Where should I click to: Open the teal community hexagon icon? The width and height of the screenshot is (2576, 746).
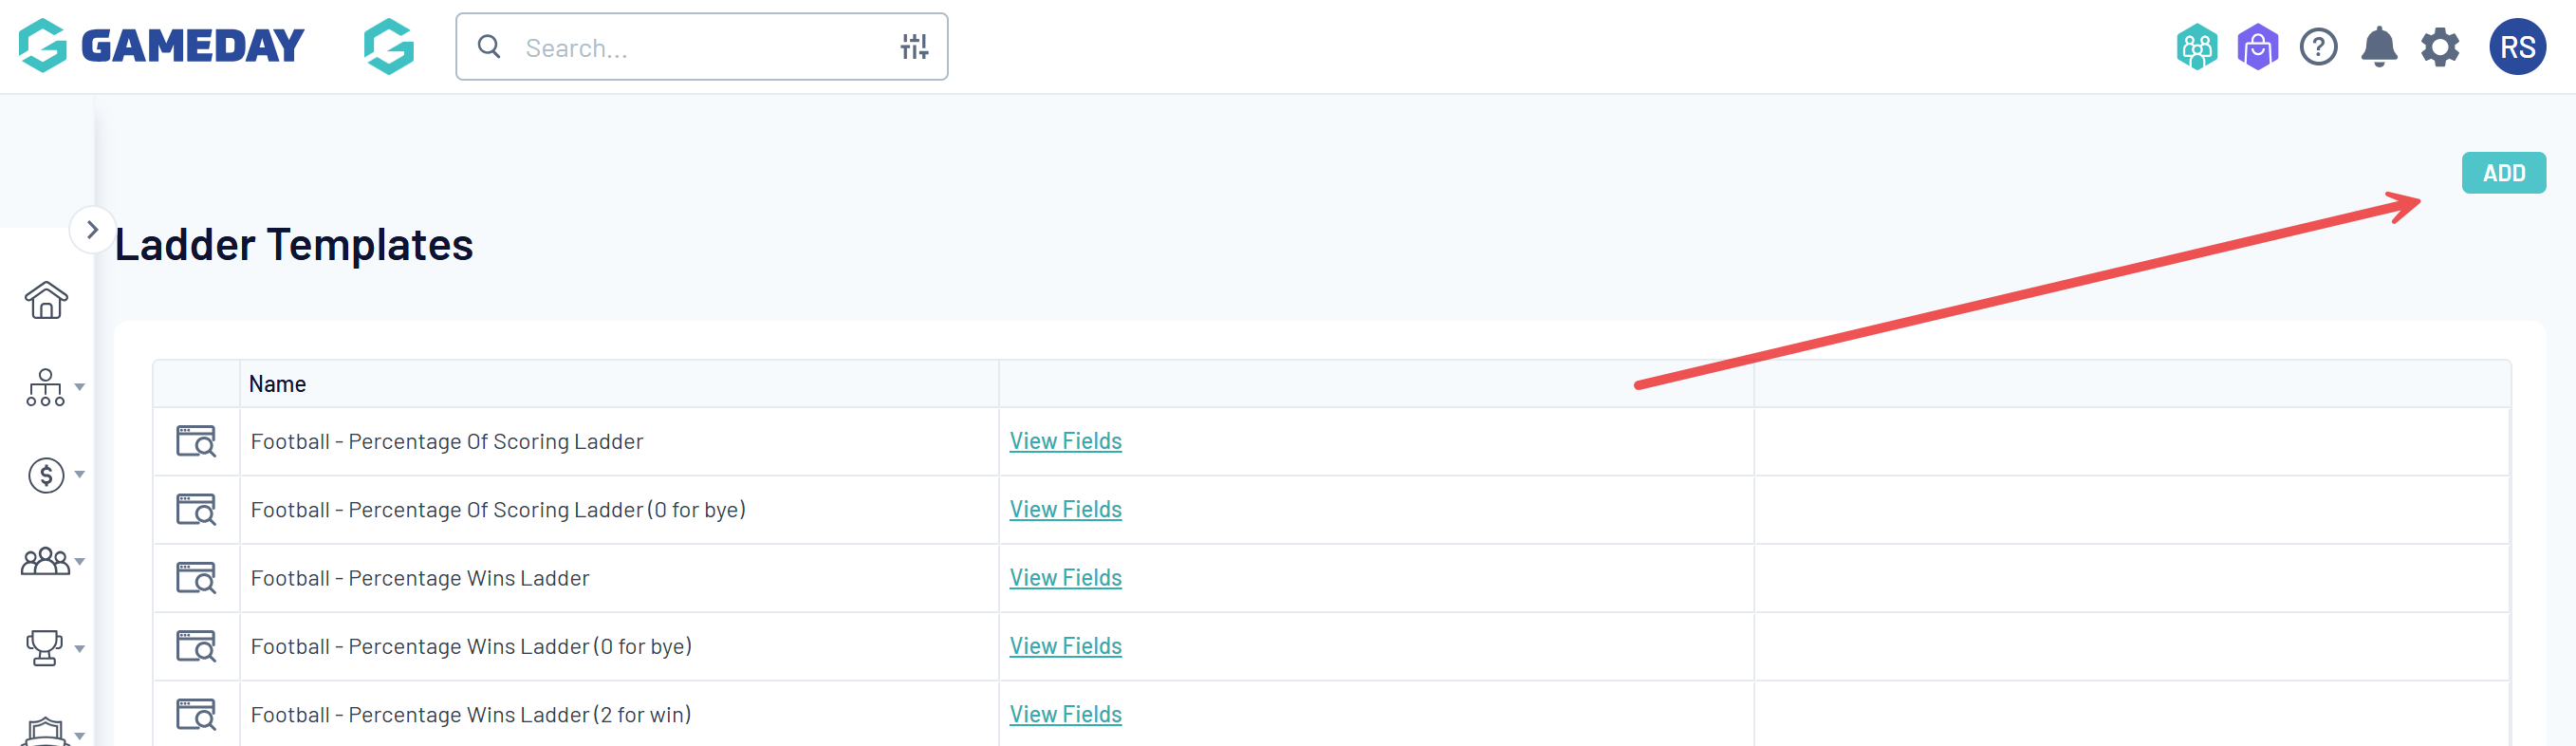(2197, 47)
